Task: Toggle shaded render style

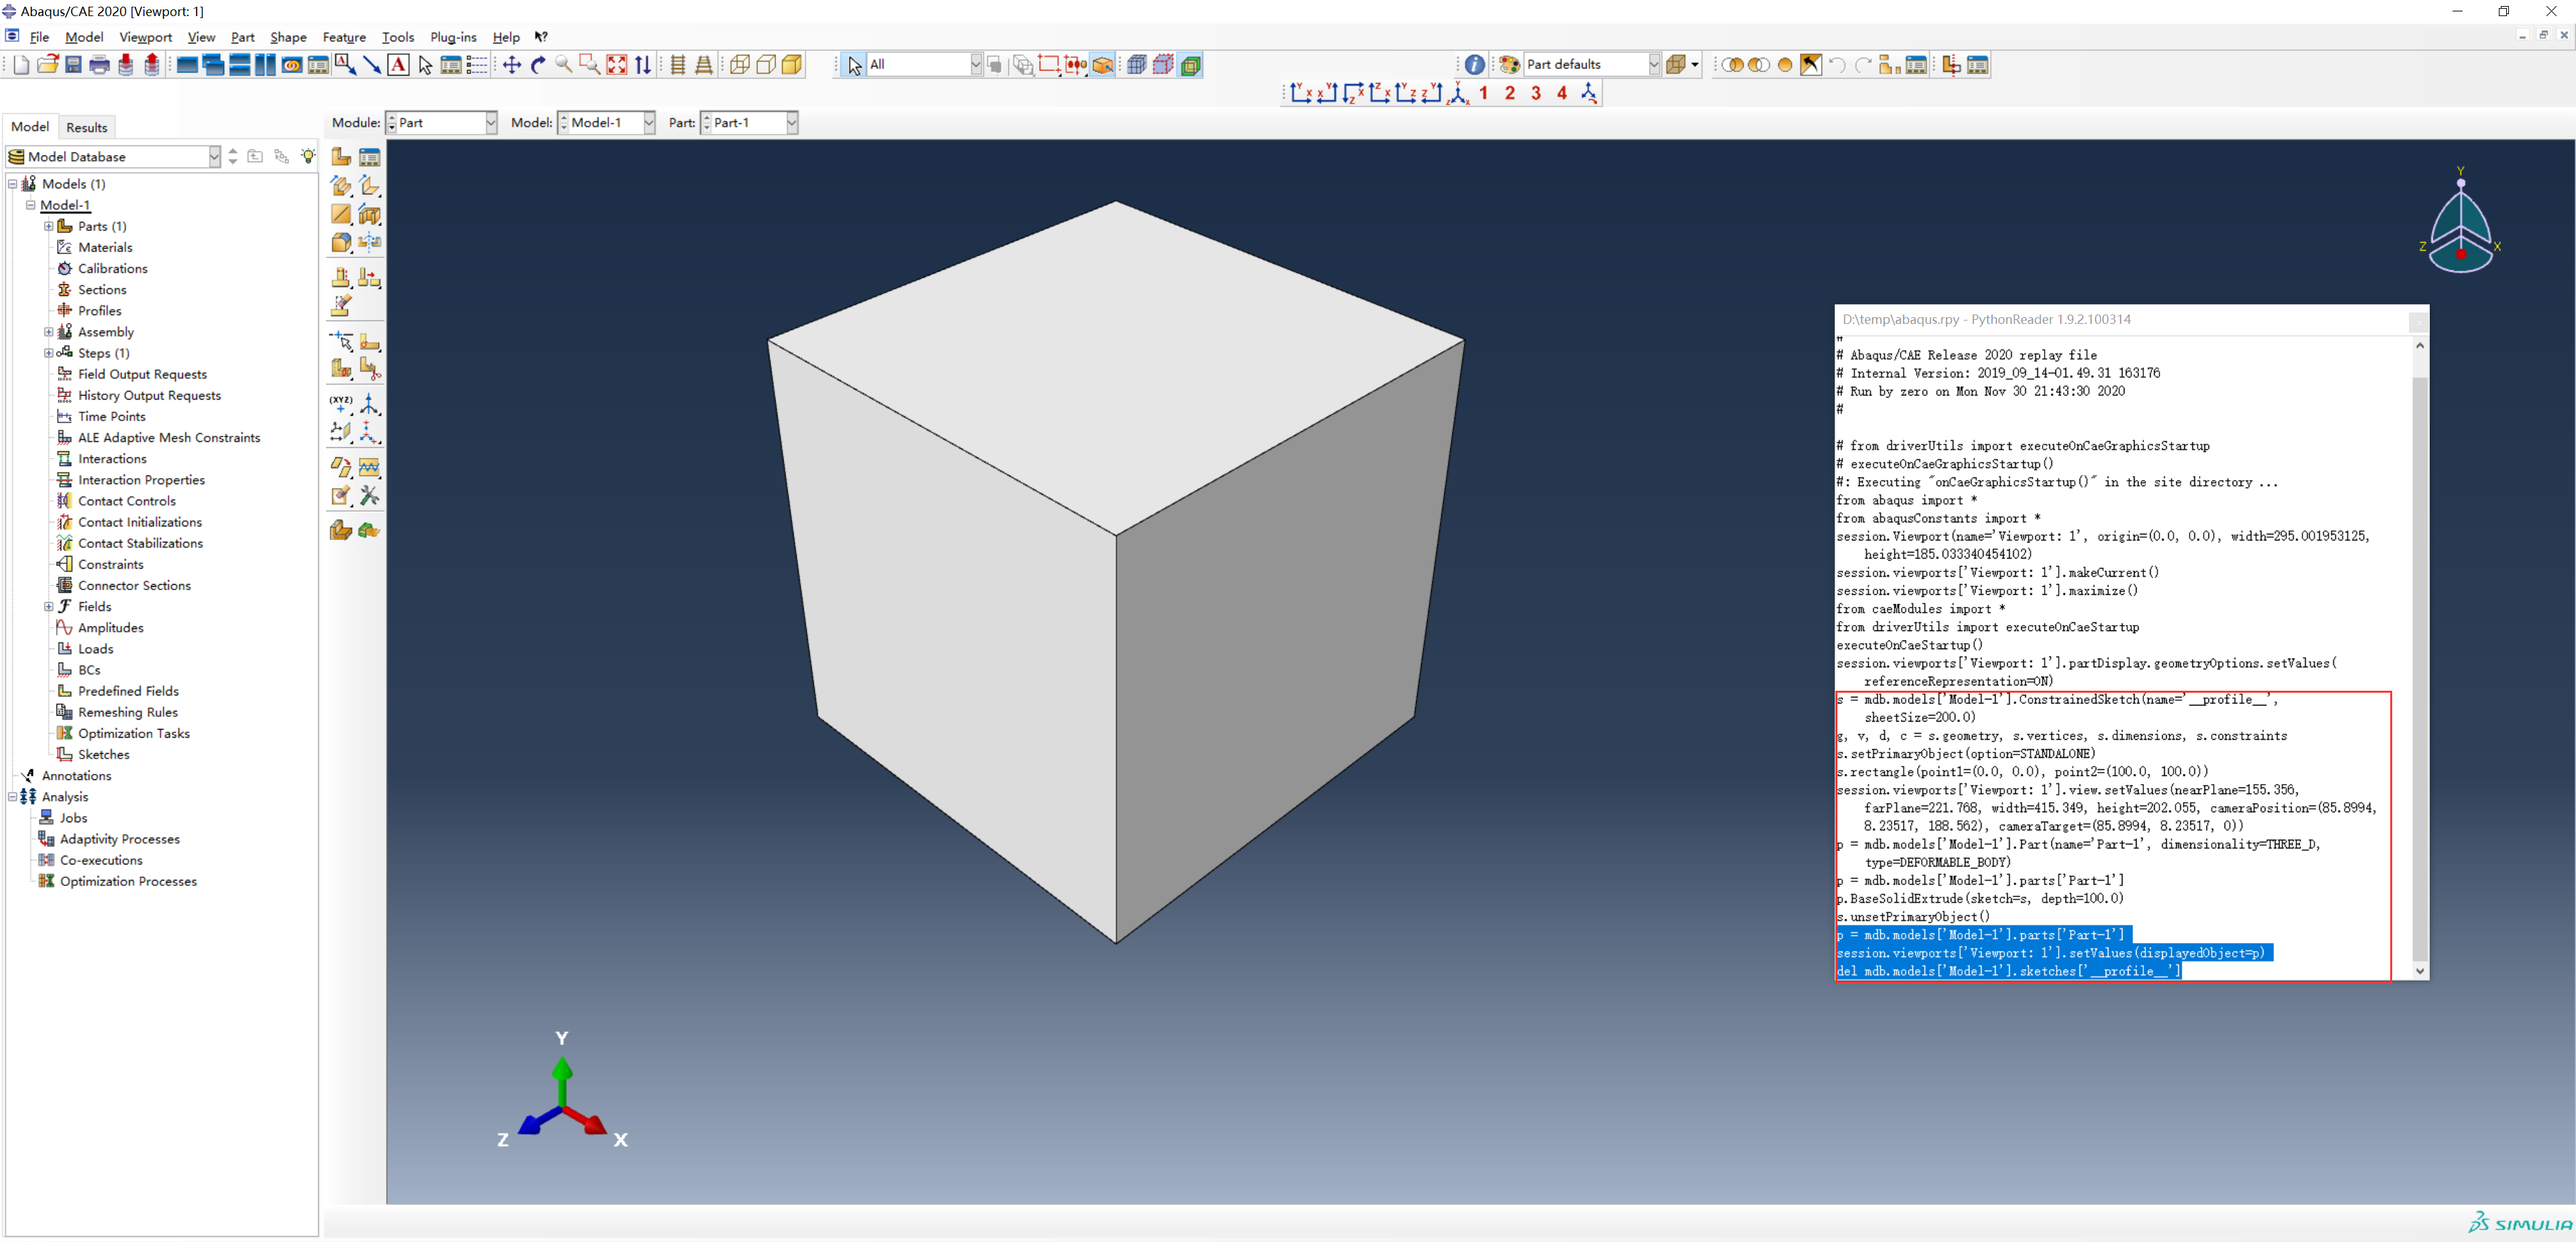Action: pos(792,65)
